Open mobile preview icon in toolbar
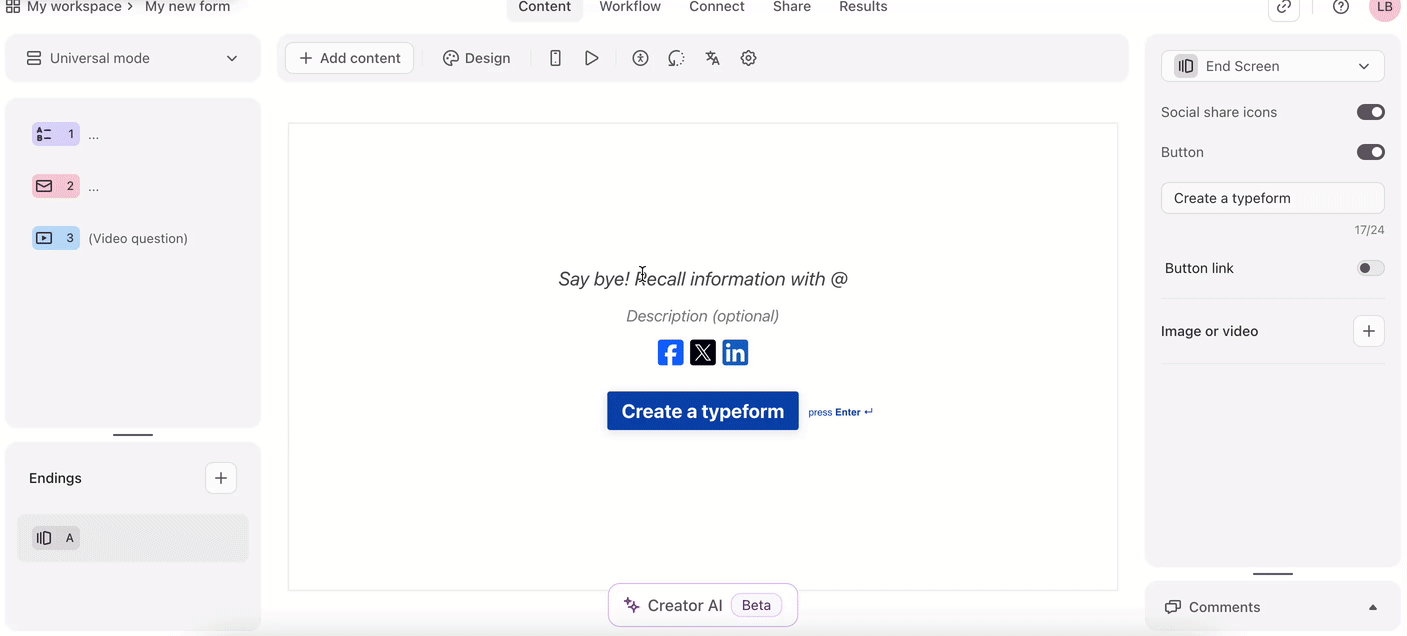The height and width of the screenshot is (636, 1407). pos(555,58)
